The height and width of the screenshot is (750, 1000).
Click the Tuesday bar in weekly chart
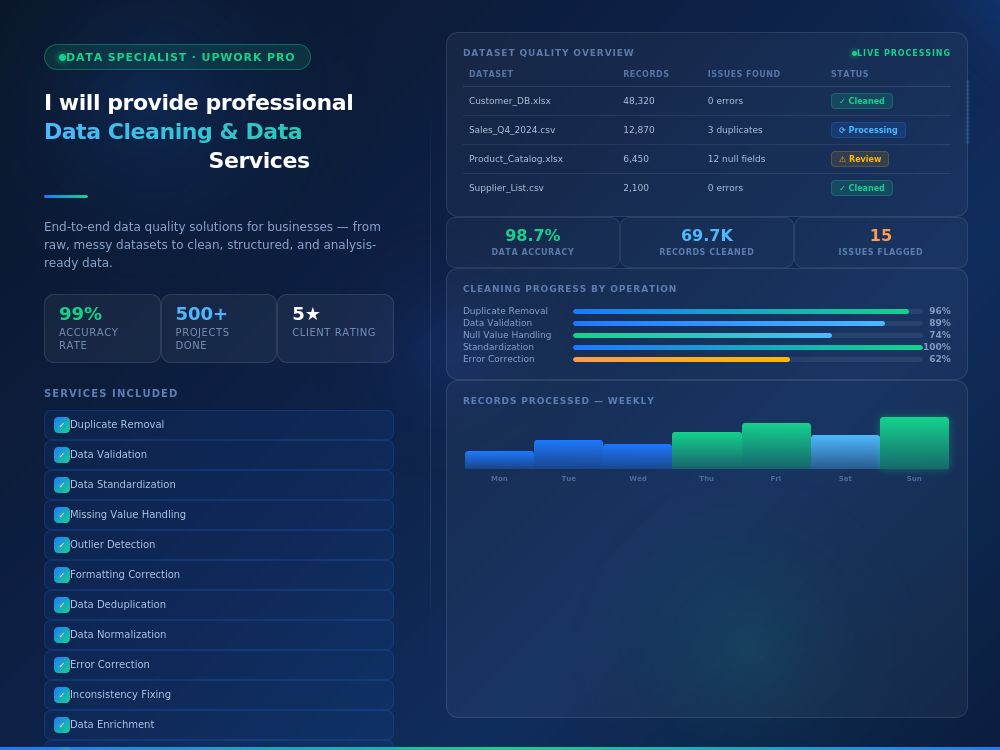[x=568, y=455]
